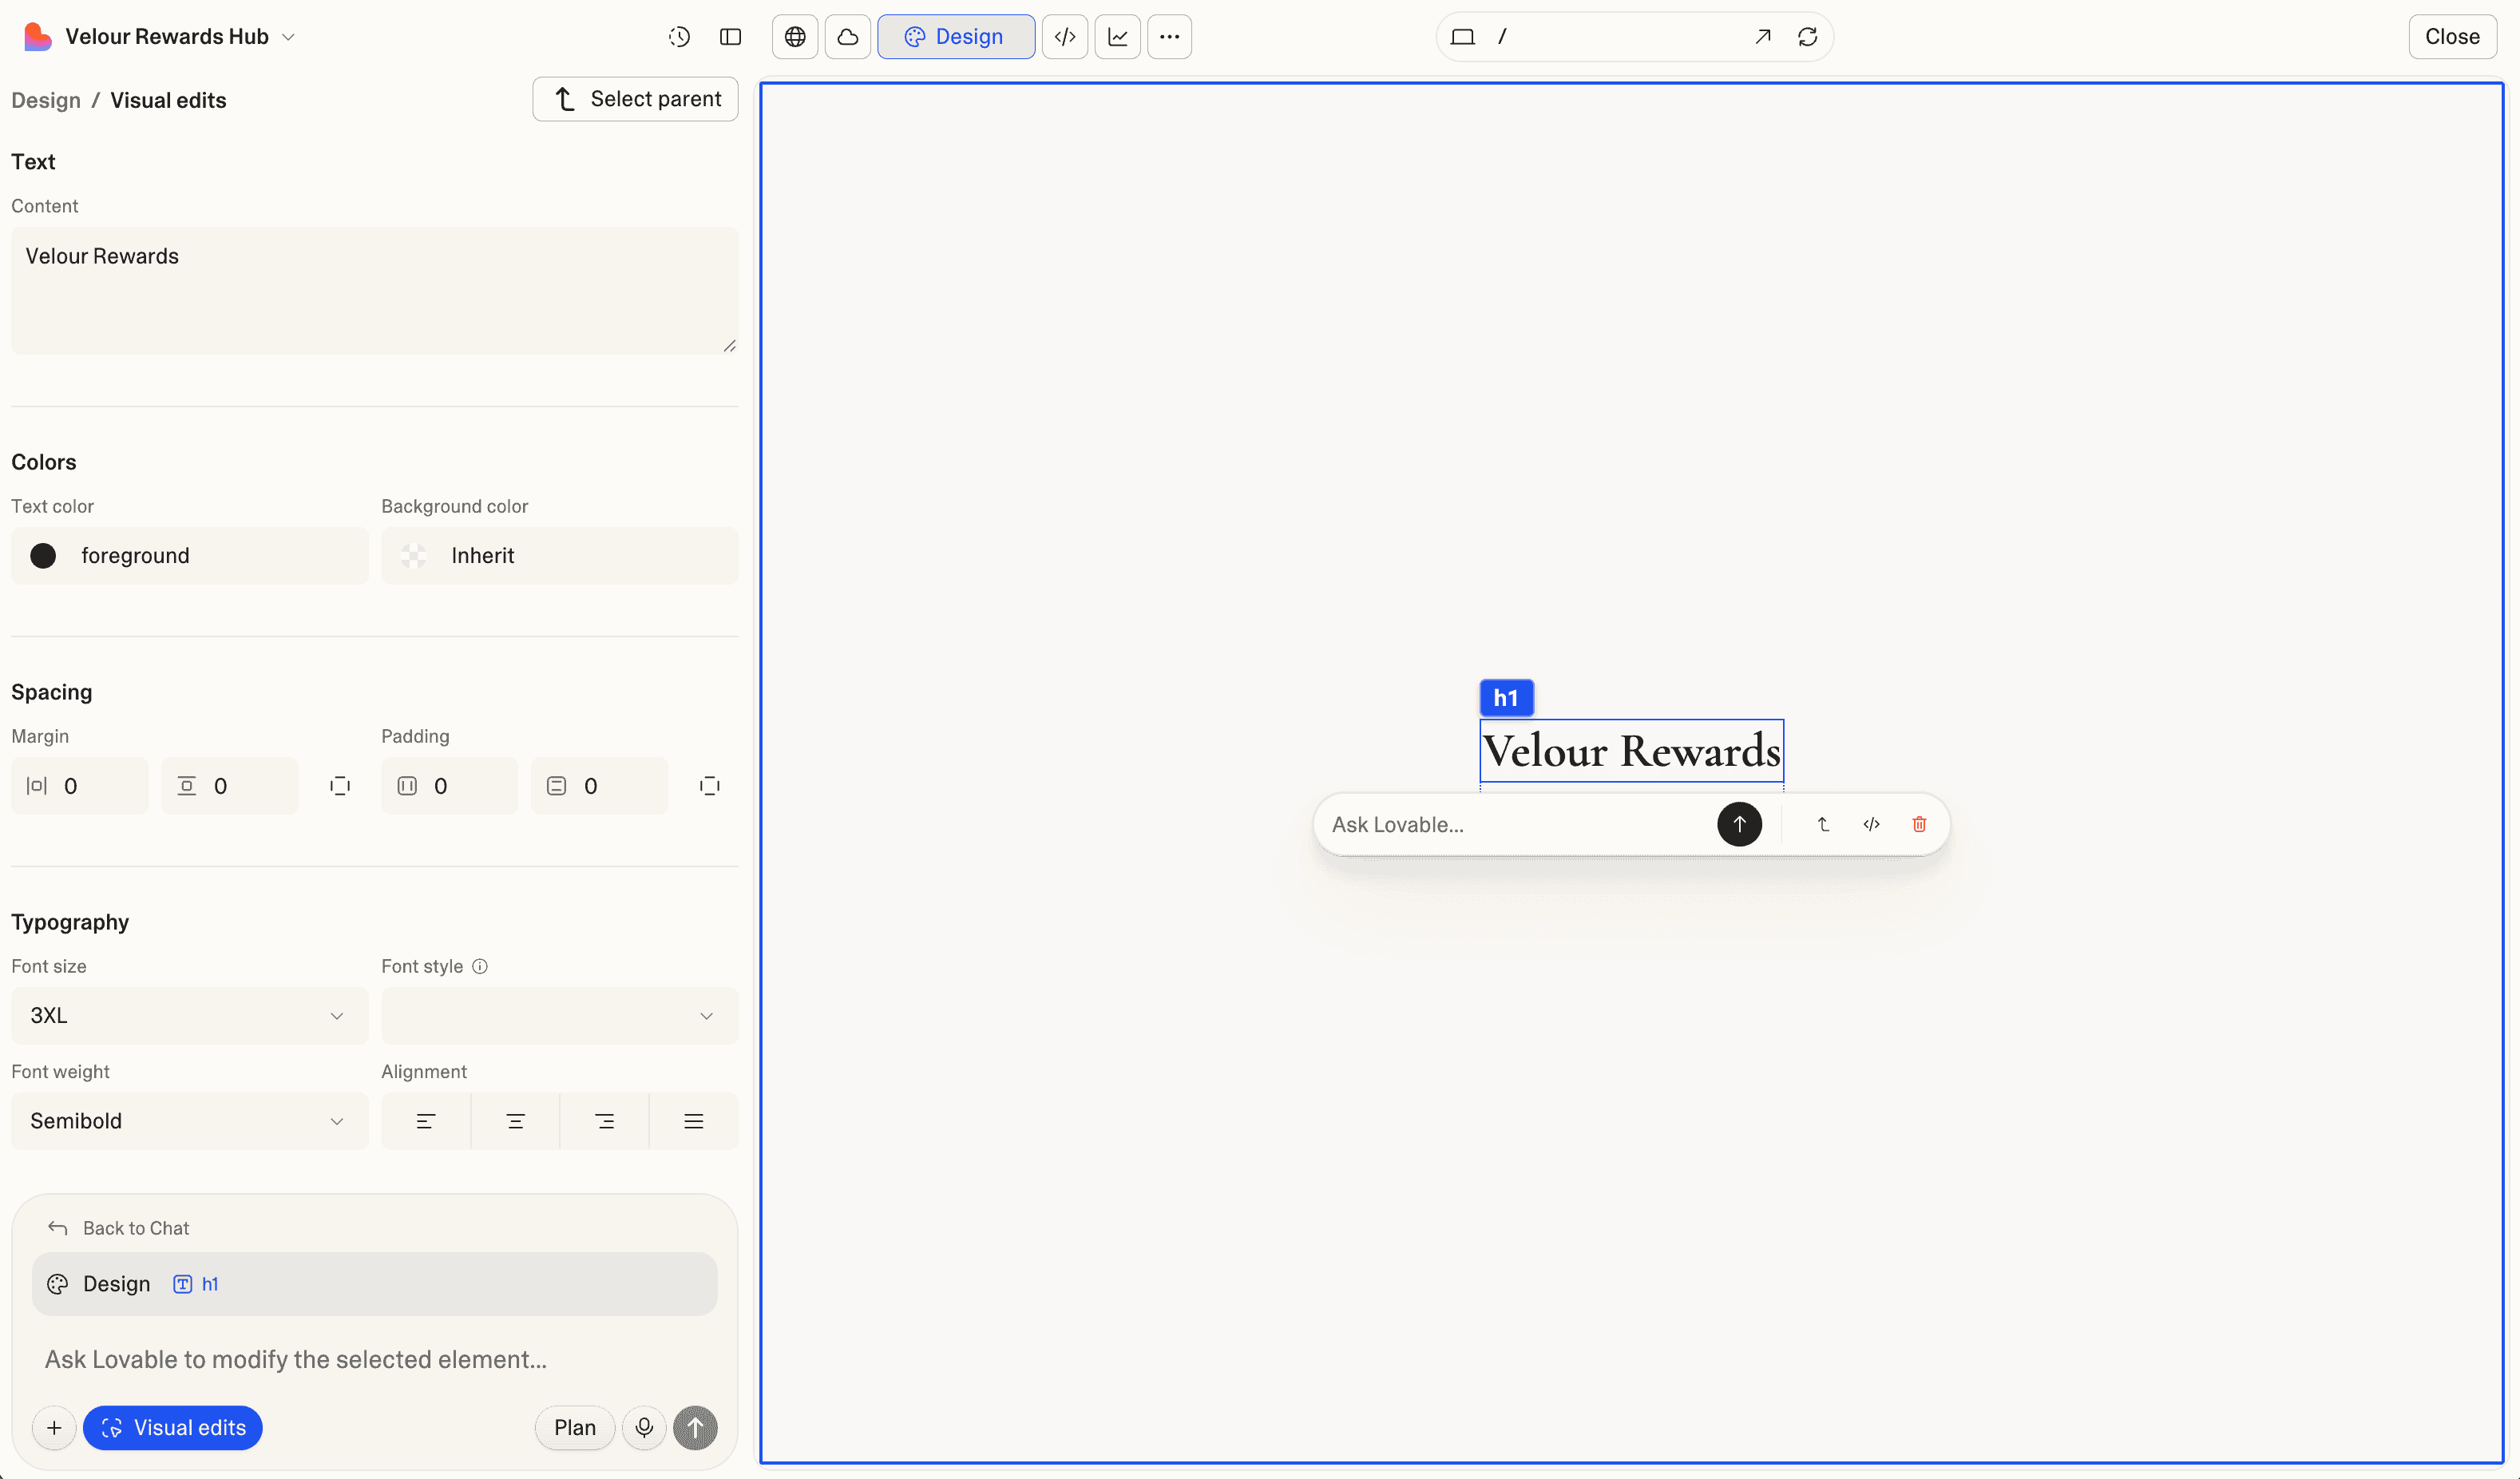Open the Font weight Semibold dropdown

click(188, 1120)
